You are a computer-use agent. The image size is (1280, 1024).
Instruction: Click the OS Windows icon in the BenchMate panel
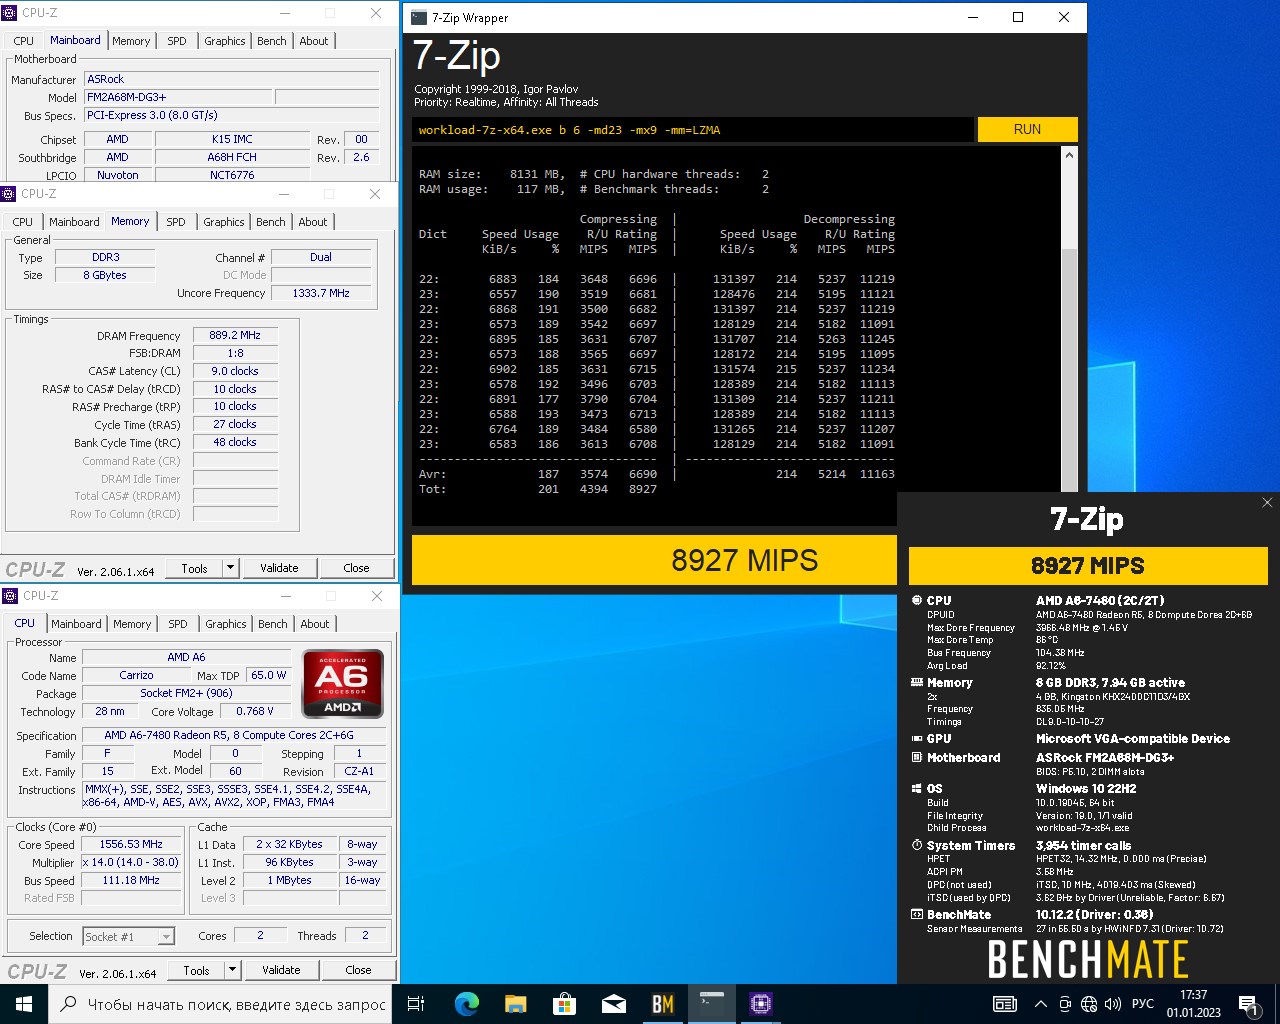coord(917,789)
